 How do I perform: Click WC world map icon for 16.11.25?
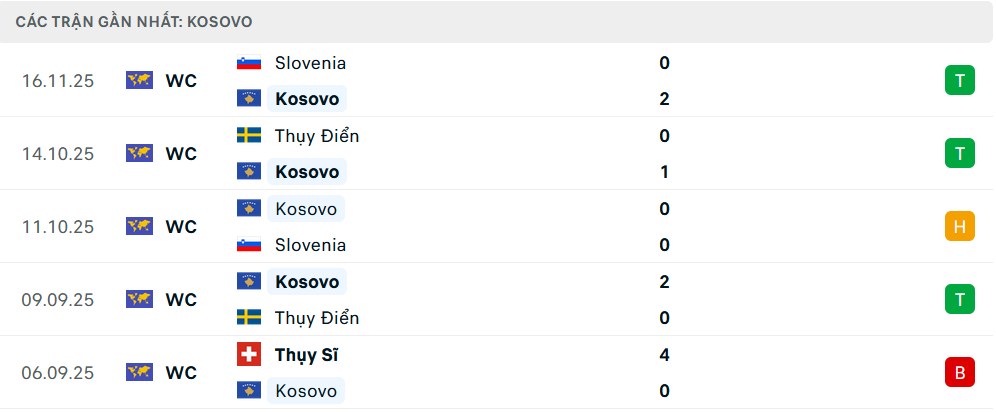[139, 81]
